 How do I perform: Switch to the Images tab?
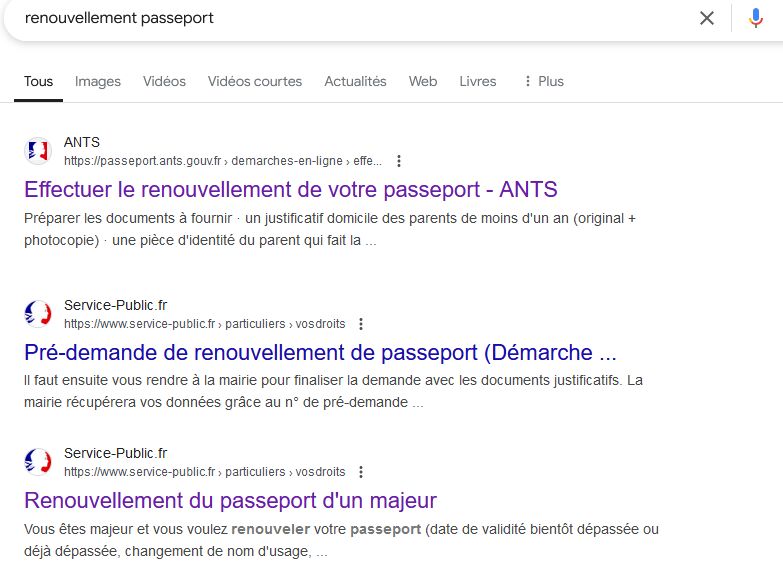pyautogui.click(x=98, y=81)
